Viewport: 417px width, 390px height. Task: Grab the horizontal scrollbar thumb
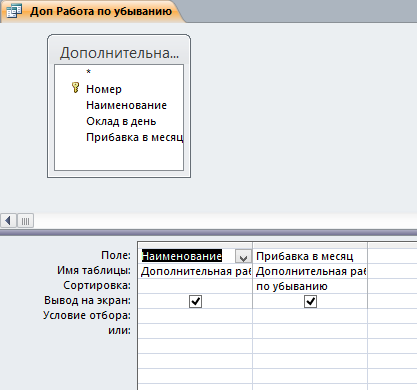[x=25, y=221]
